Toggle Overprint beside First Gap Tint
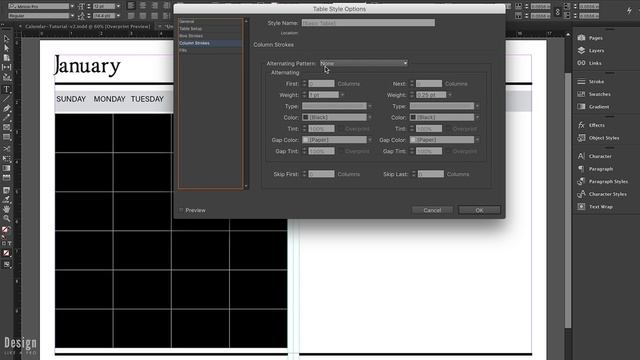The width and height of the screenshot is (640, 360). pos(341,151)
